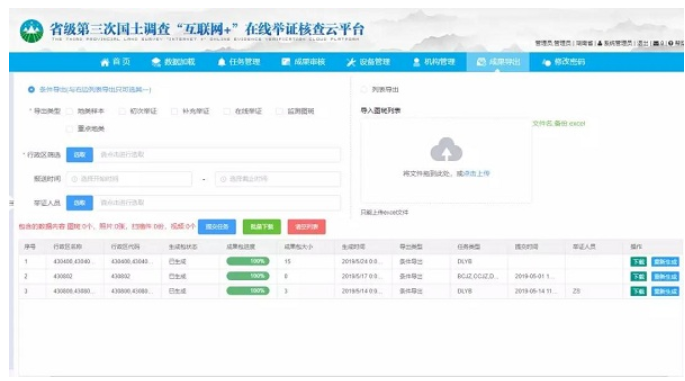Screen dimensions: 685x381
Task: Check the 重点地类 checkbox
Action: coord(69,129)
